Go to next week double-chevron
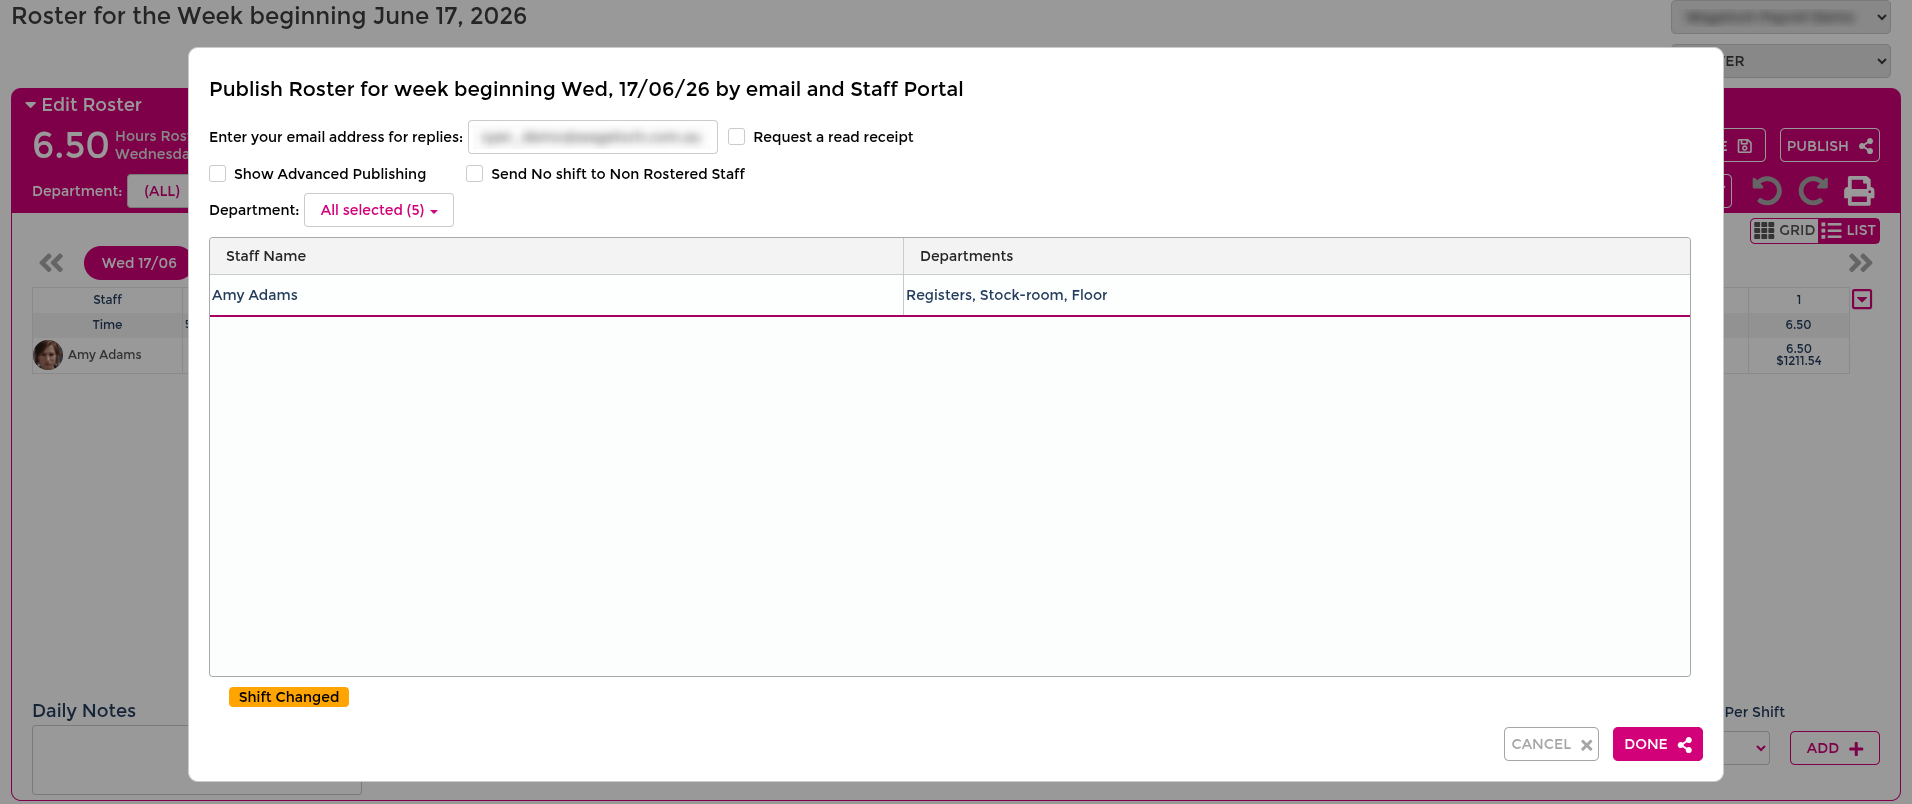 pos(1860,263)
